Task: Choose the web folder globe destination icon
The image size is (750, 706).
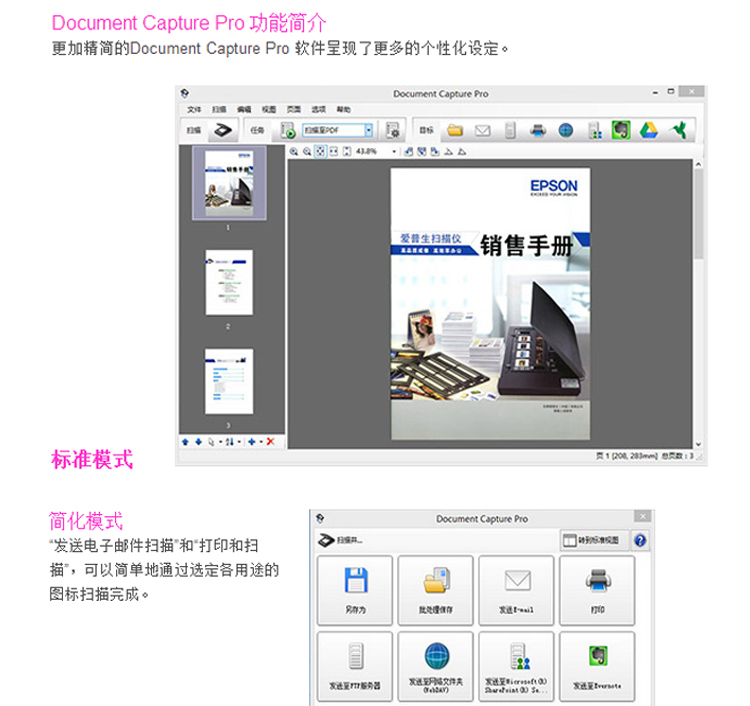Action: (x=566, y=130)
